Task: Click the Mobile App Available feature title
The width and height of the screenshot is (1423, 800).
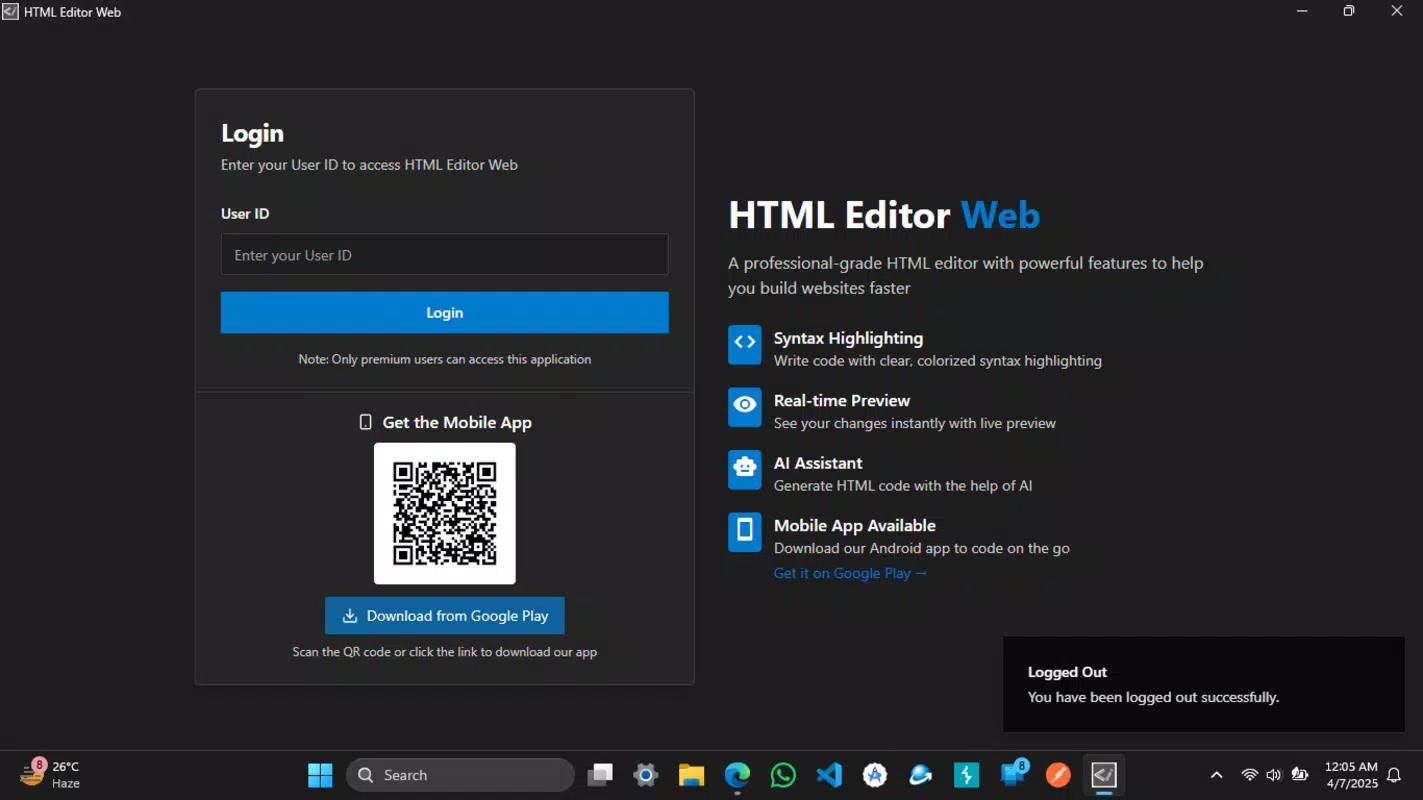Action: (855, 525)
